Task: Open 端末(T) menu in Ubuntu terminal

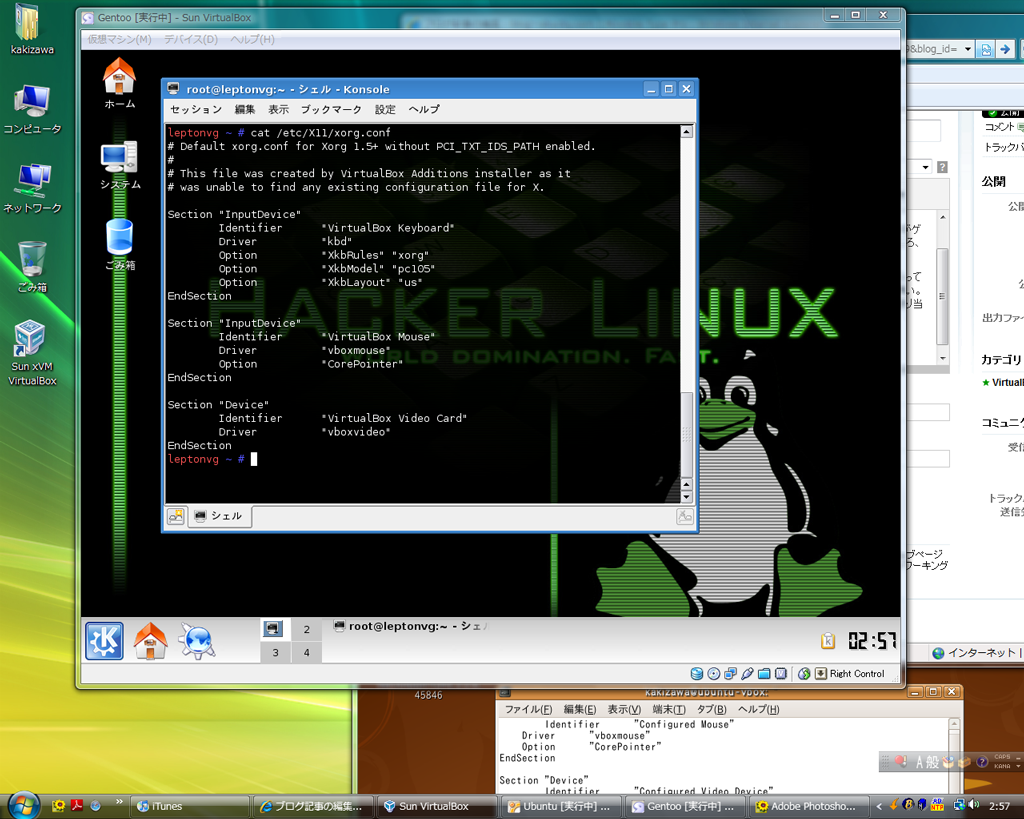Action: tap(669, 709)
